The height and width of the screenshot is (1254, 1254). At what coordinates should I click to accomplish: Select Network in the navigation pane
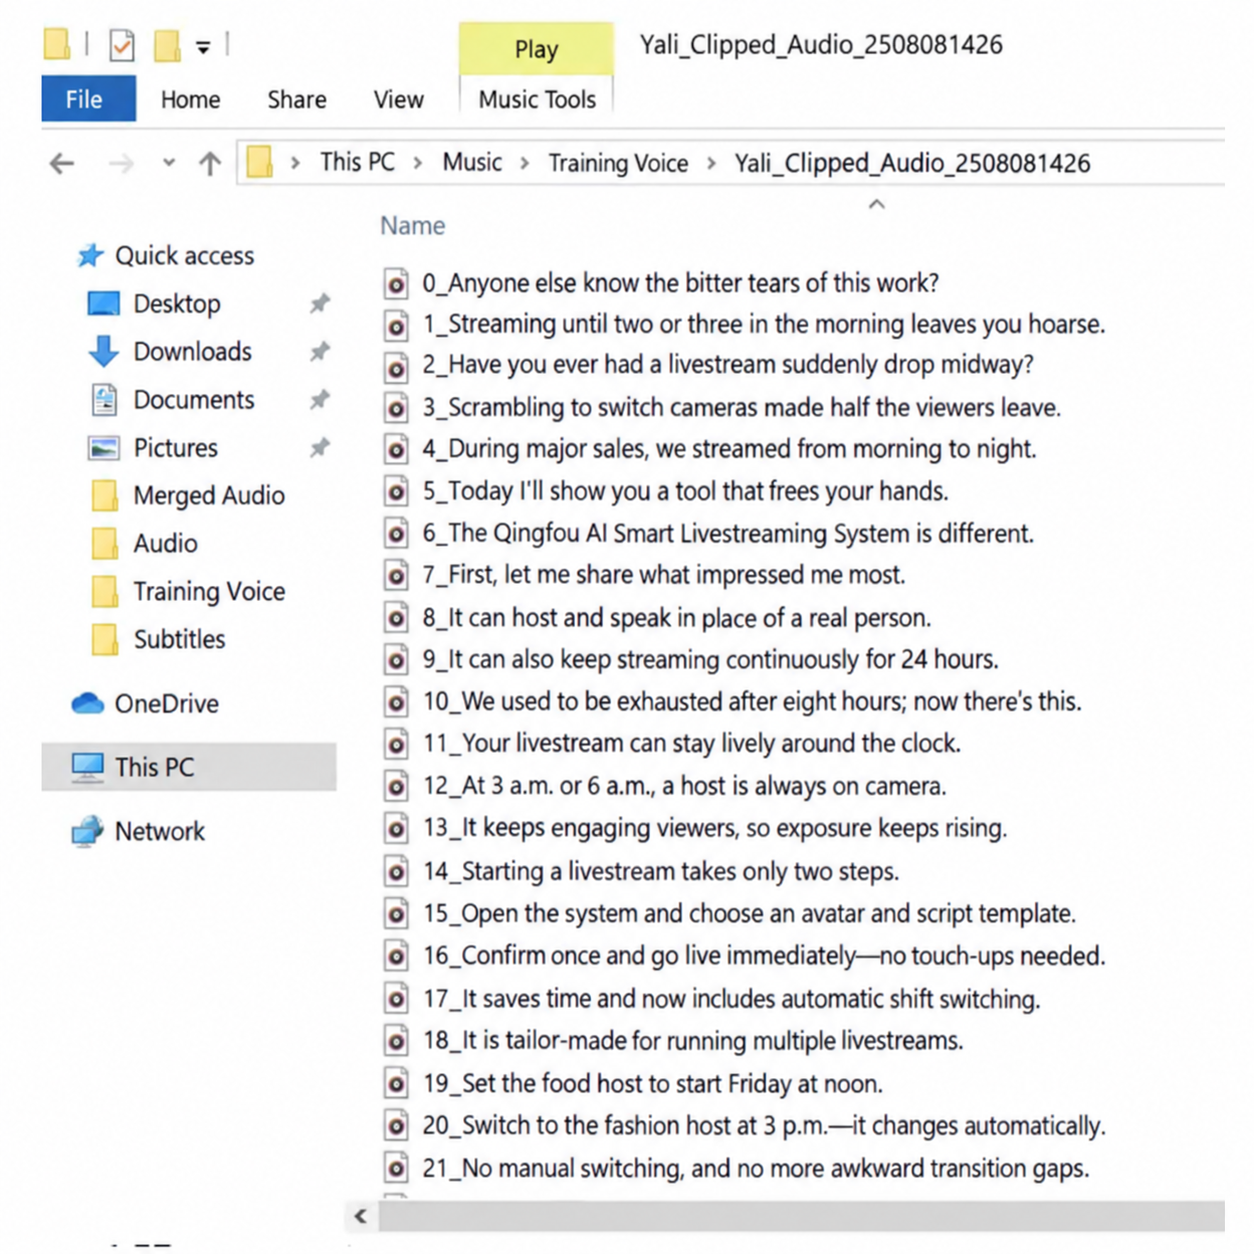pyautogui.click(x=138, y=831)
